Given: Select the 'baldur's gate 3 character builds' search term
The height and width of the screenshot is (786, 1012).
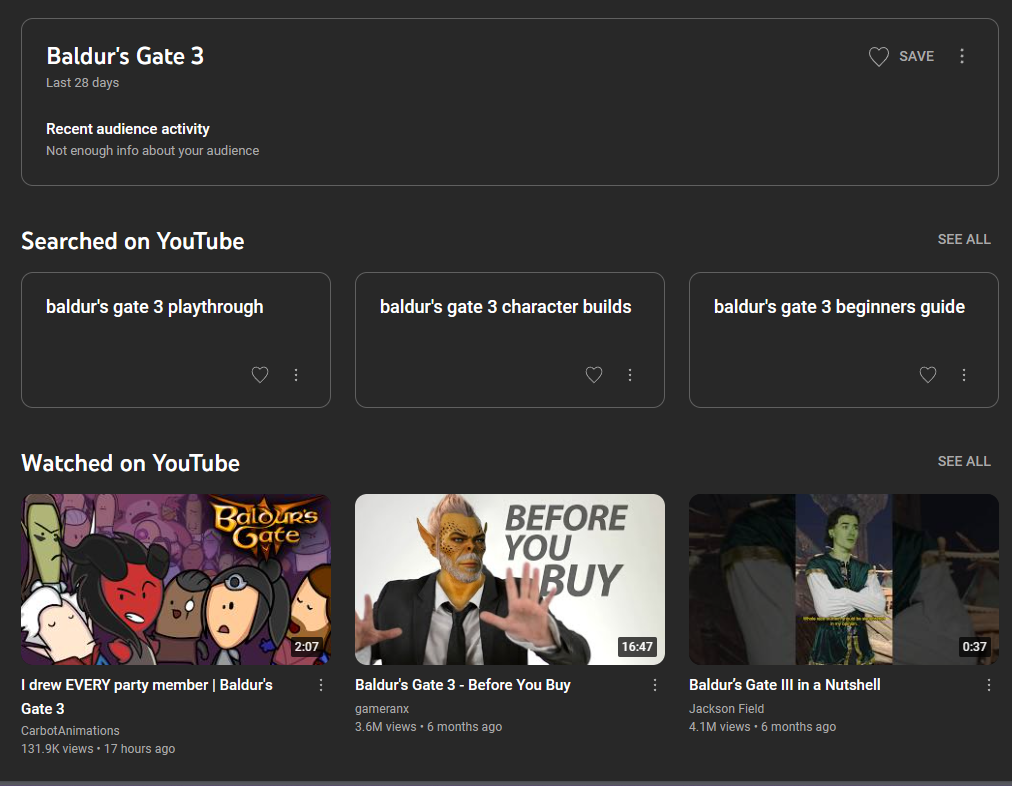Looking at the screenshot, I should pyautogui.click(x=505, y=307).
